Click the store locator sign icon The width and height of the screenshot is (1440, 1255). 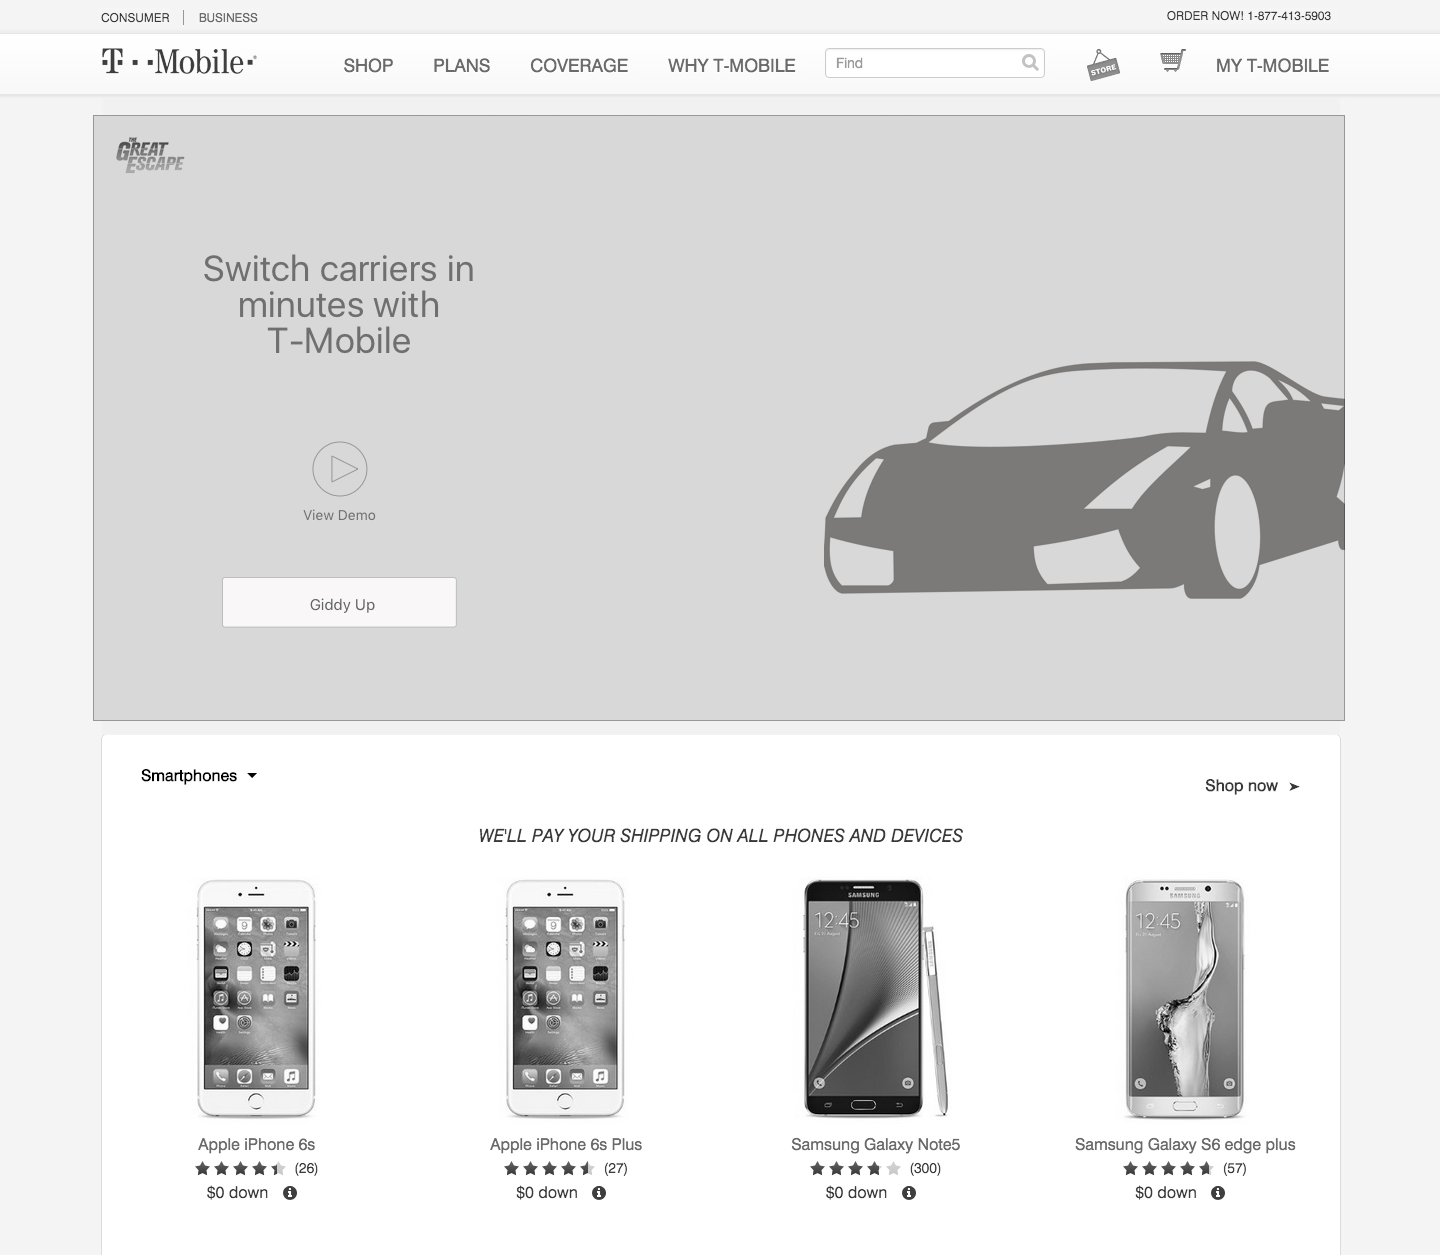1103,65
